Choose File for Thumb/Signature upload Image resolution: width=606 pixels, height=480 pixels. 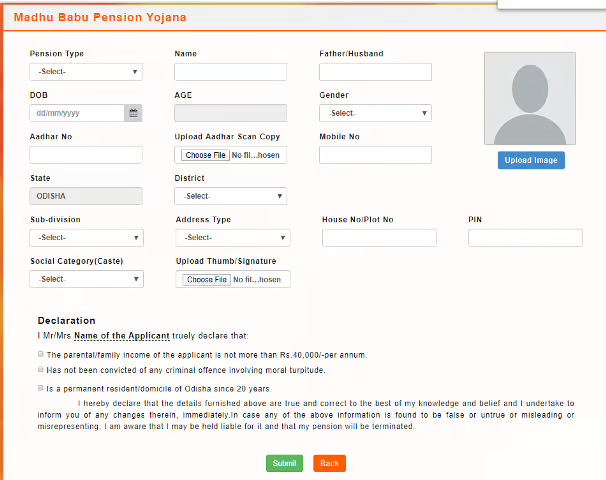(x=207, y=279)
